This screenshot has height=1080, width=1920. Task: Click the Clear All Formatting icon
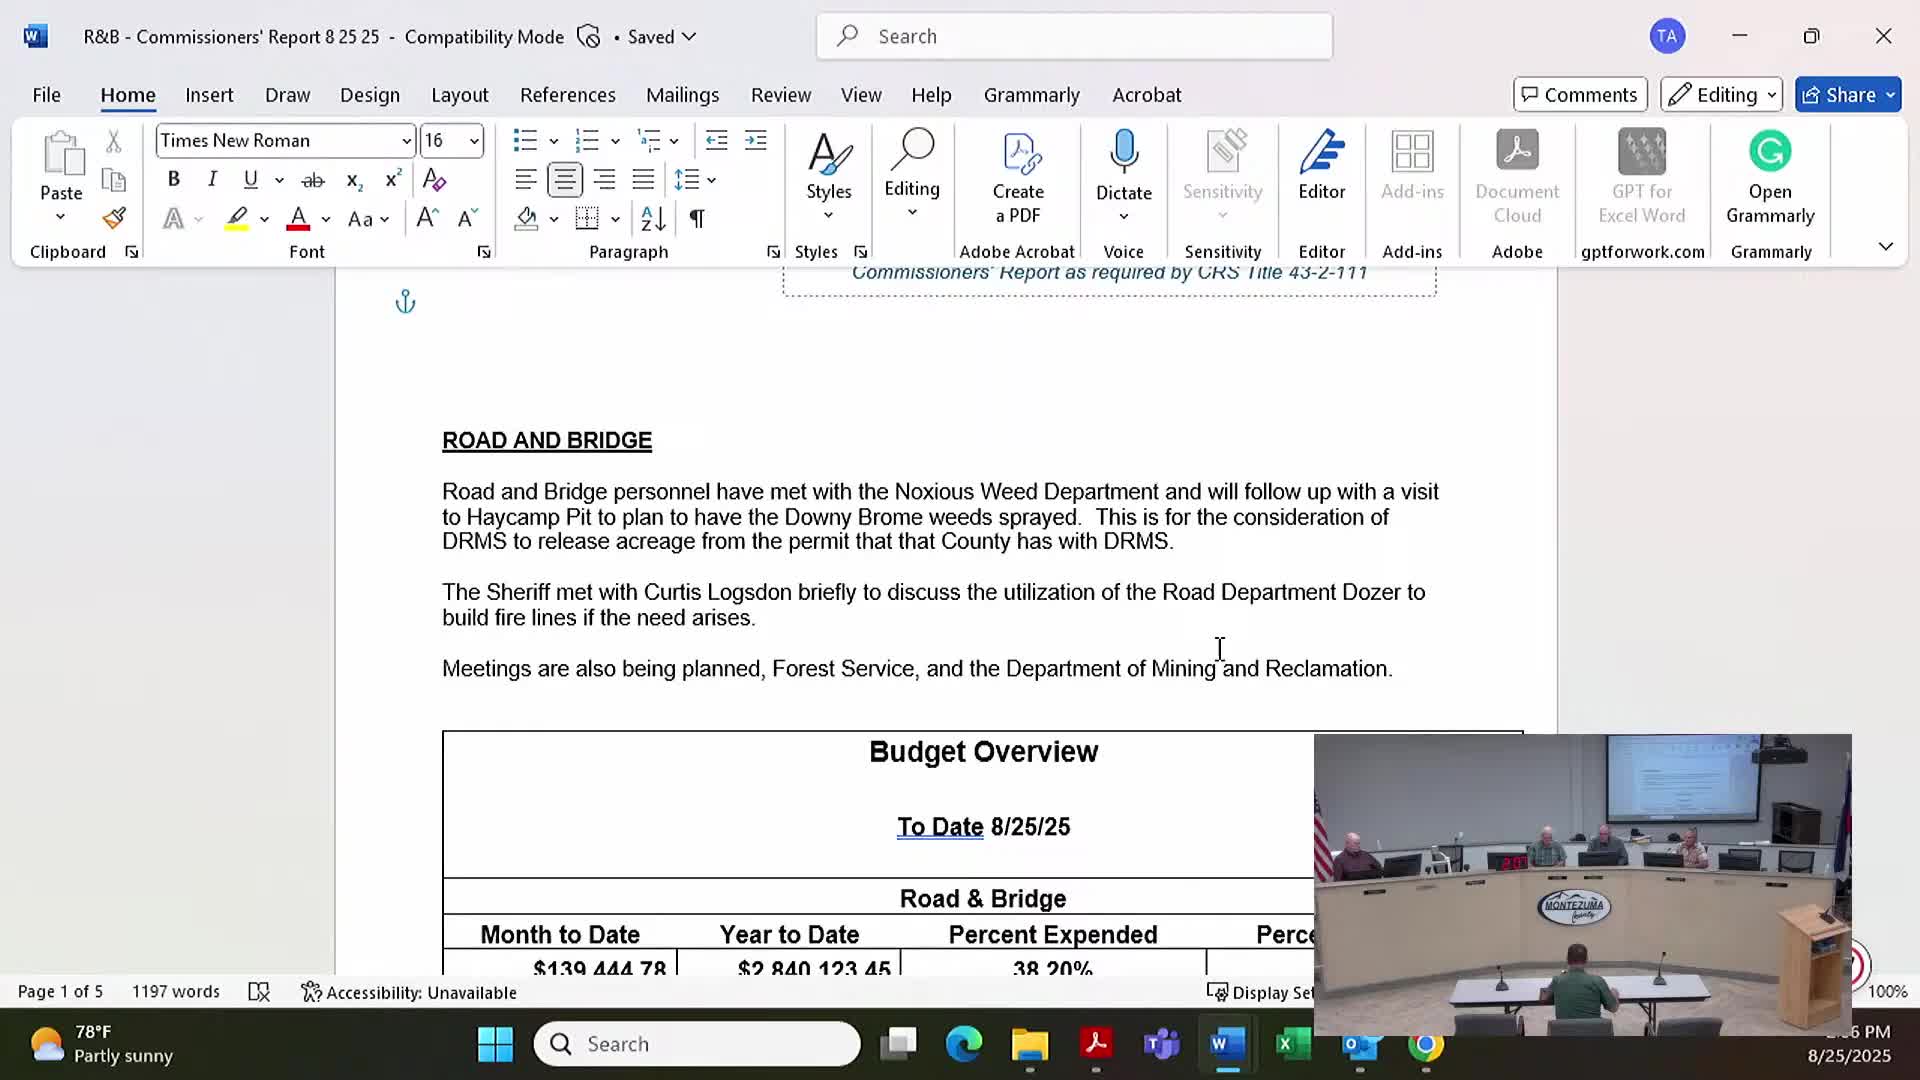coord(434,180)
